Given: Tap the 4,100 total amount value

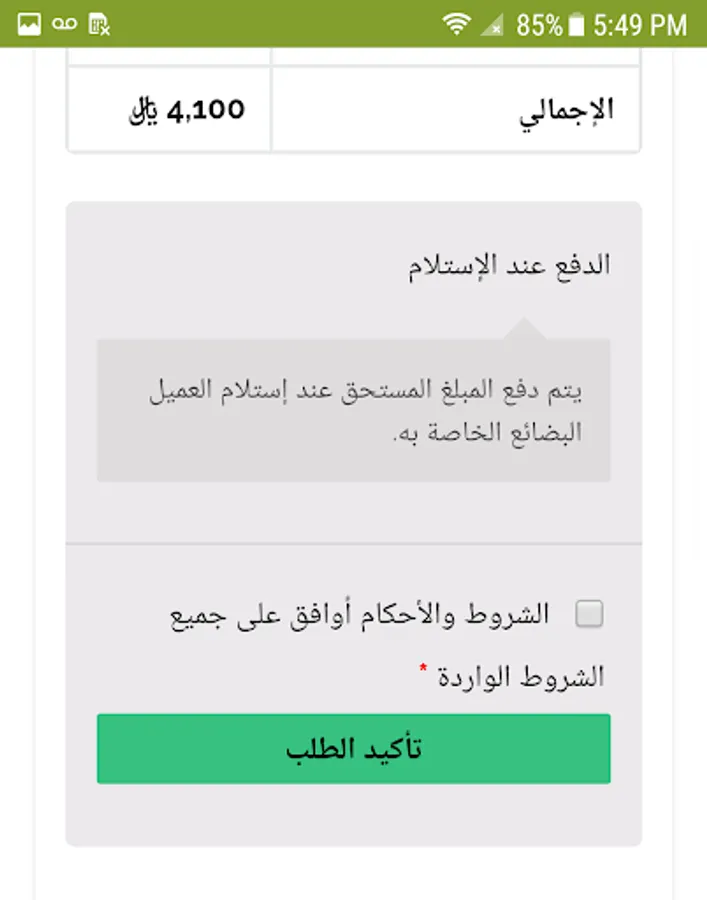Looking at the screenshot, I should coord(207,110).
